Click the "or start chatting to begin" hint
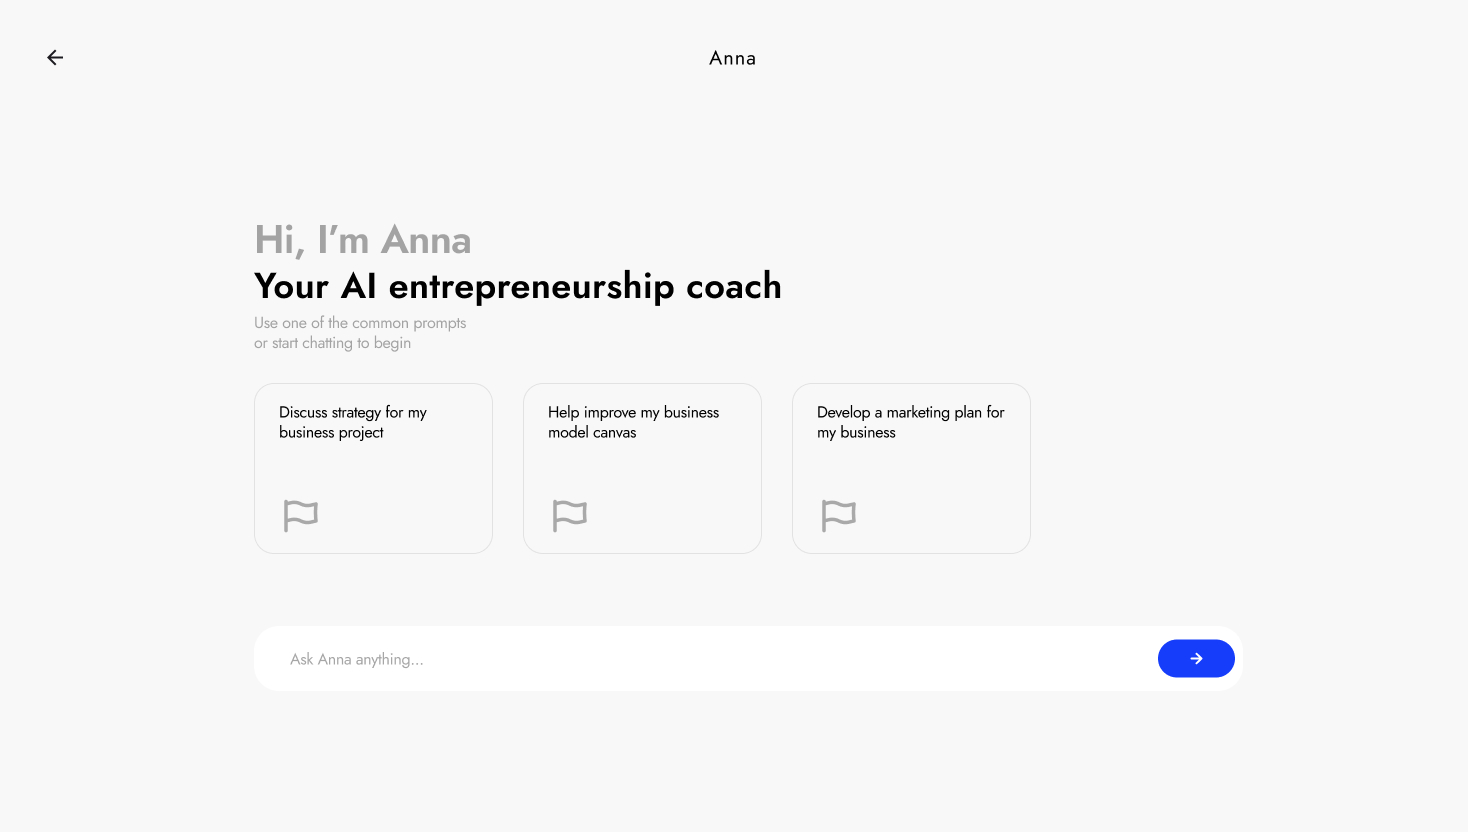This screenshot has height=832, width=1468. [x=332, y=343]
